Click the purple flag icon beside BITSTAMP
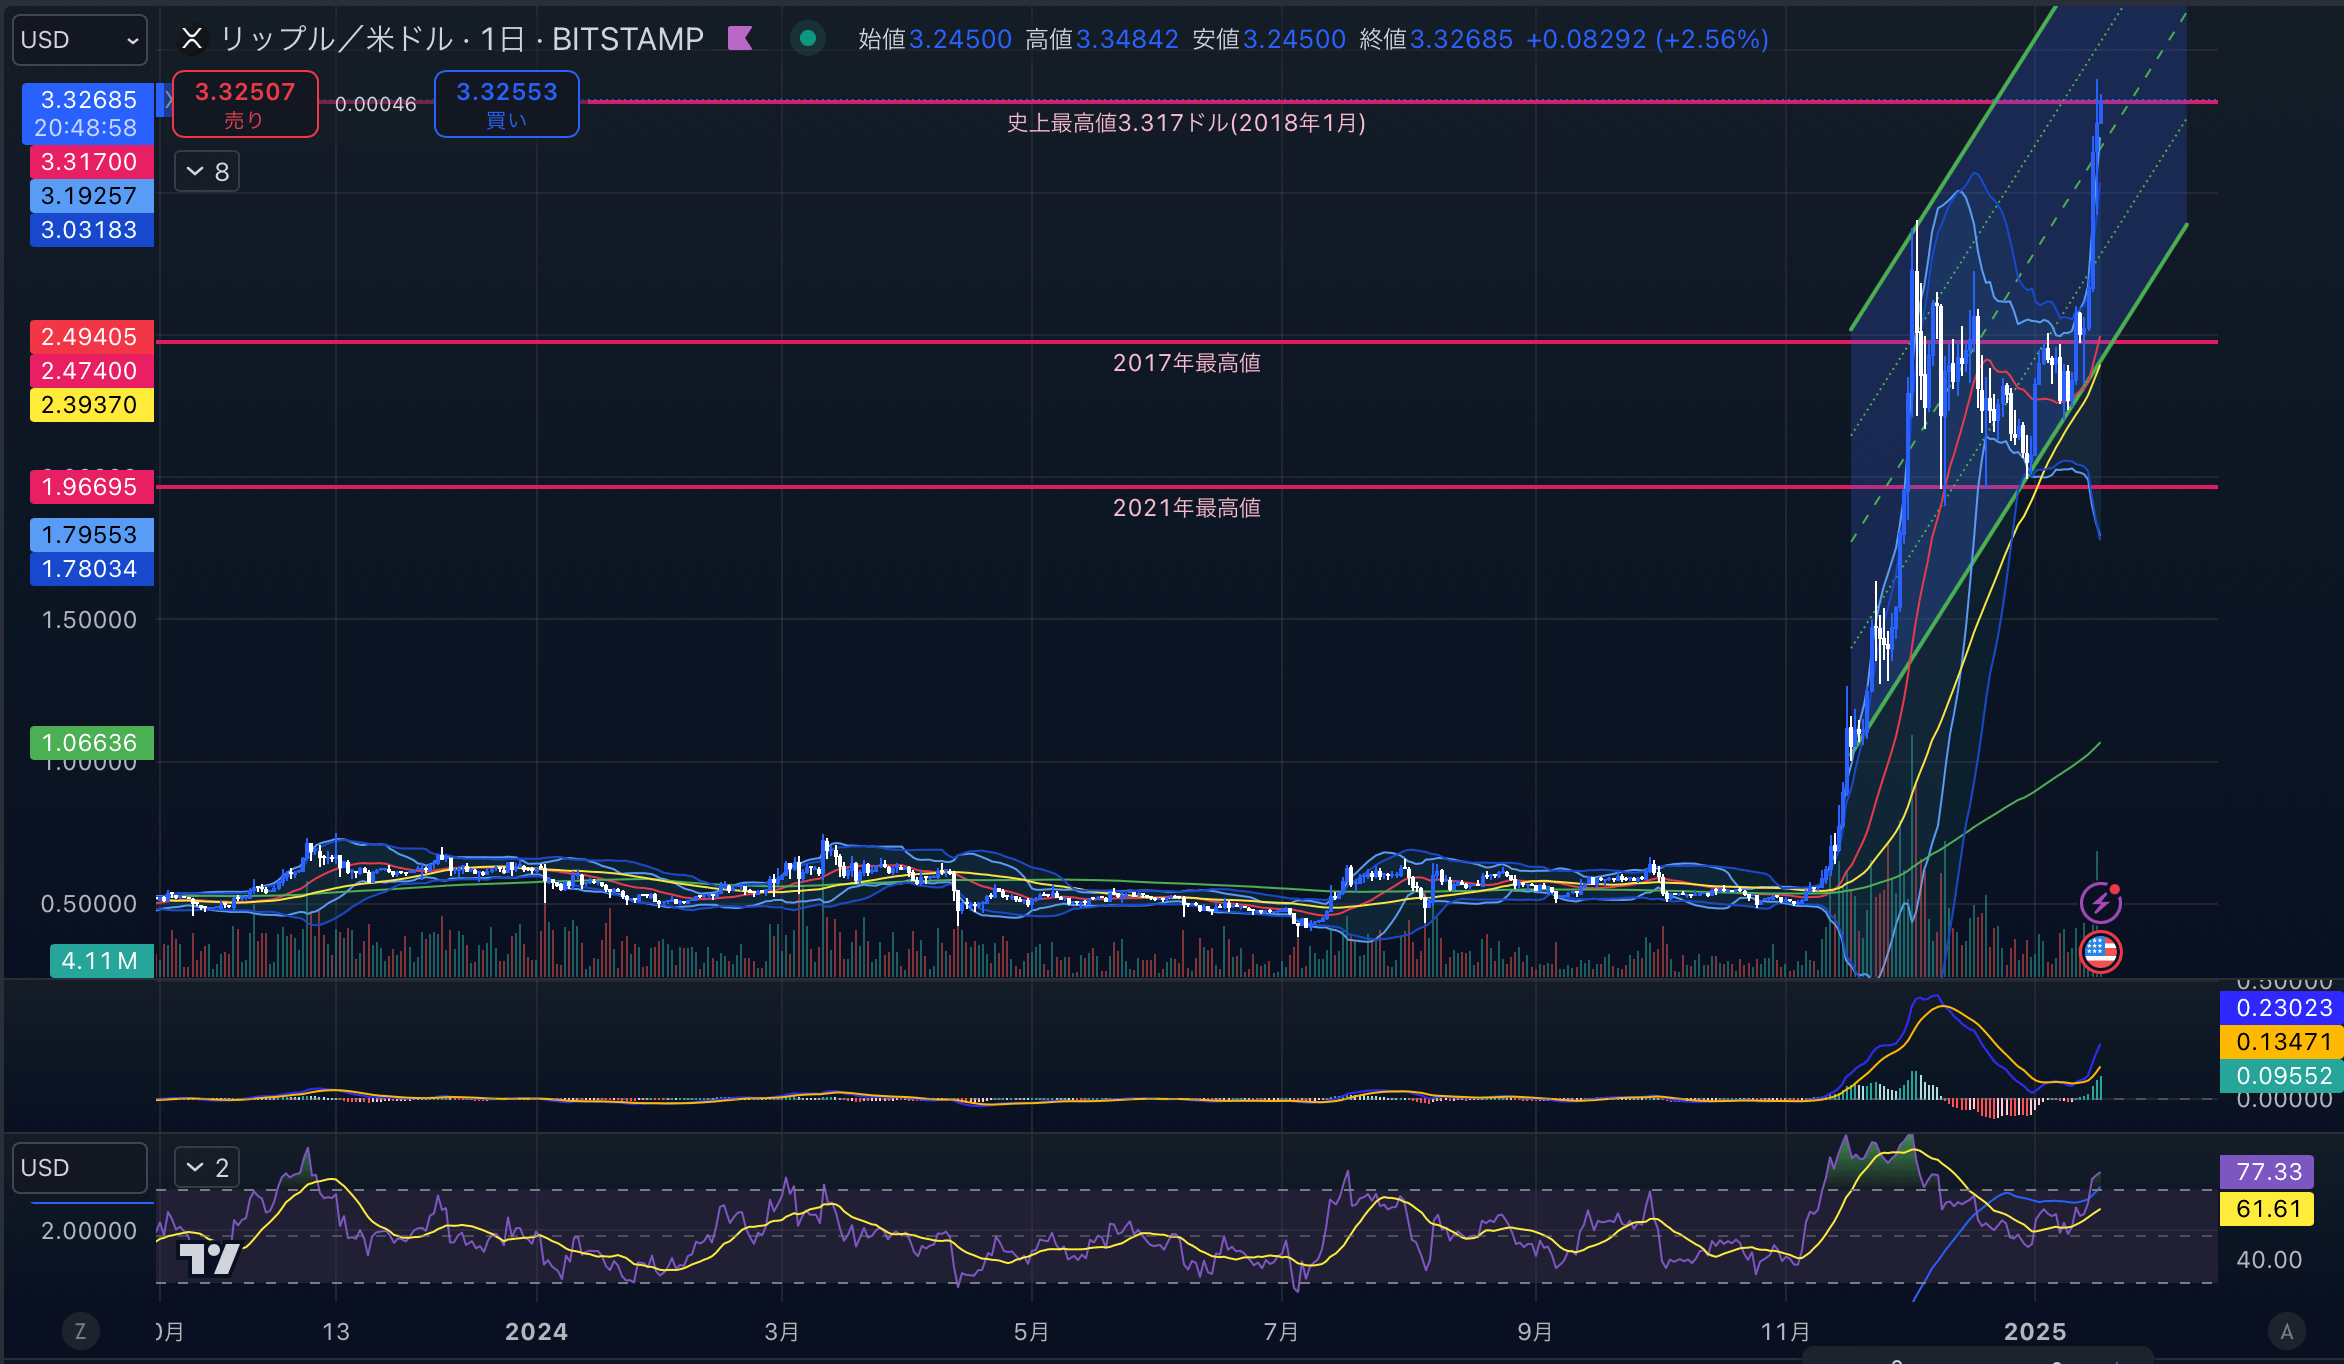 [740, 39]
